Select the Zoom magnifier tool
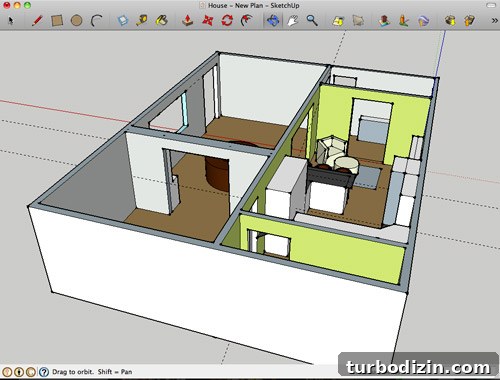Screen dimensions: 500x380 [312, 21]
